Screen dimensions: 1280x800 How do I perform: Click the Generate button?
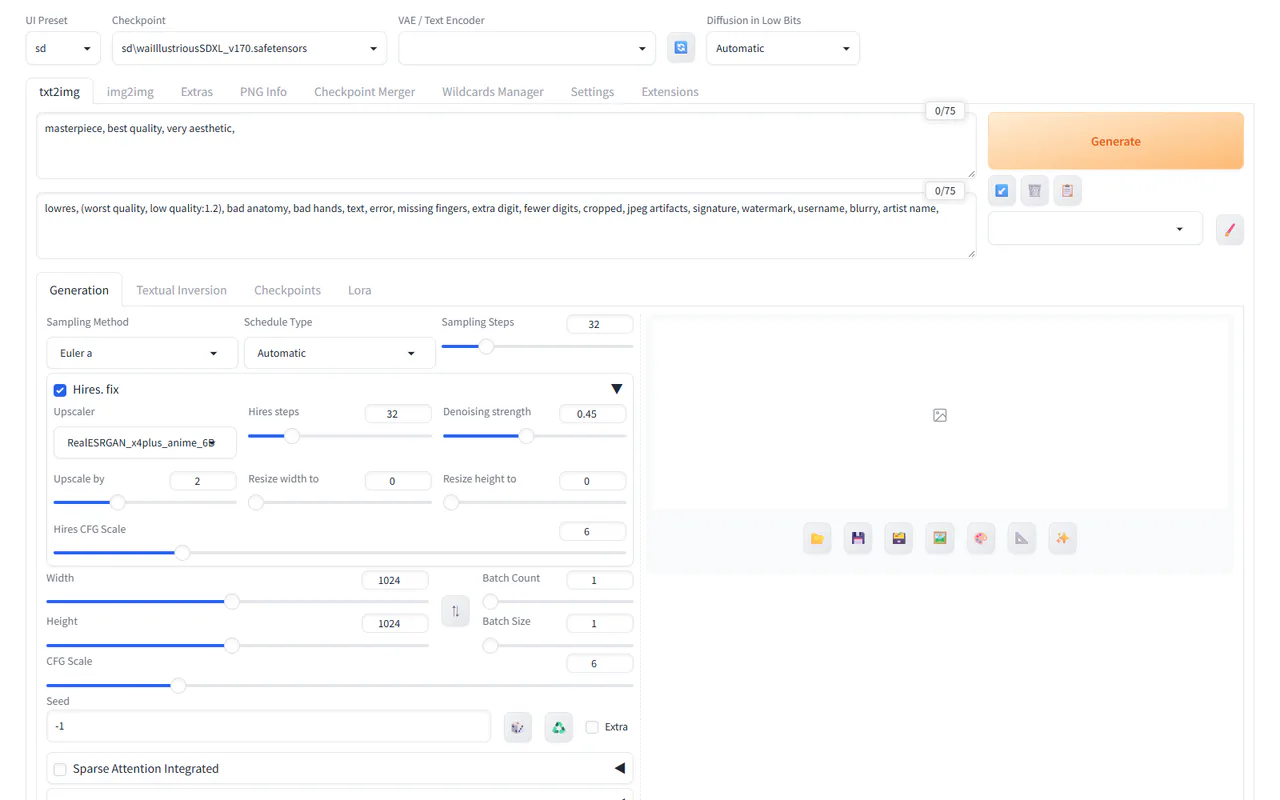click(x=1116, y=141)
